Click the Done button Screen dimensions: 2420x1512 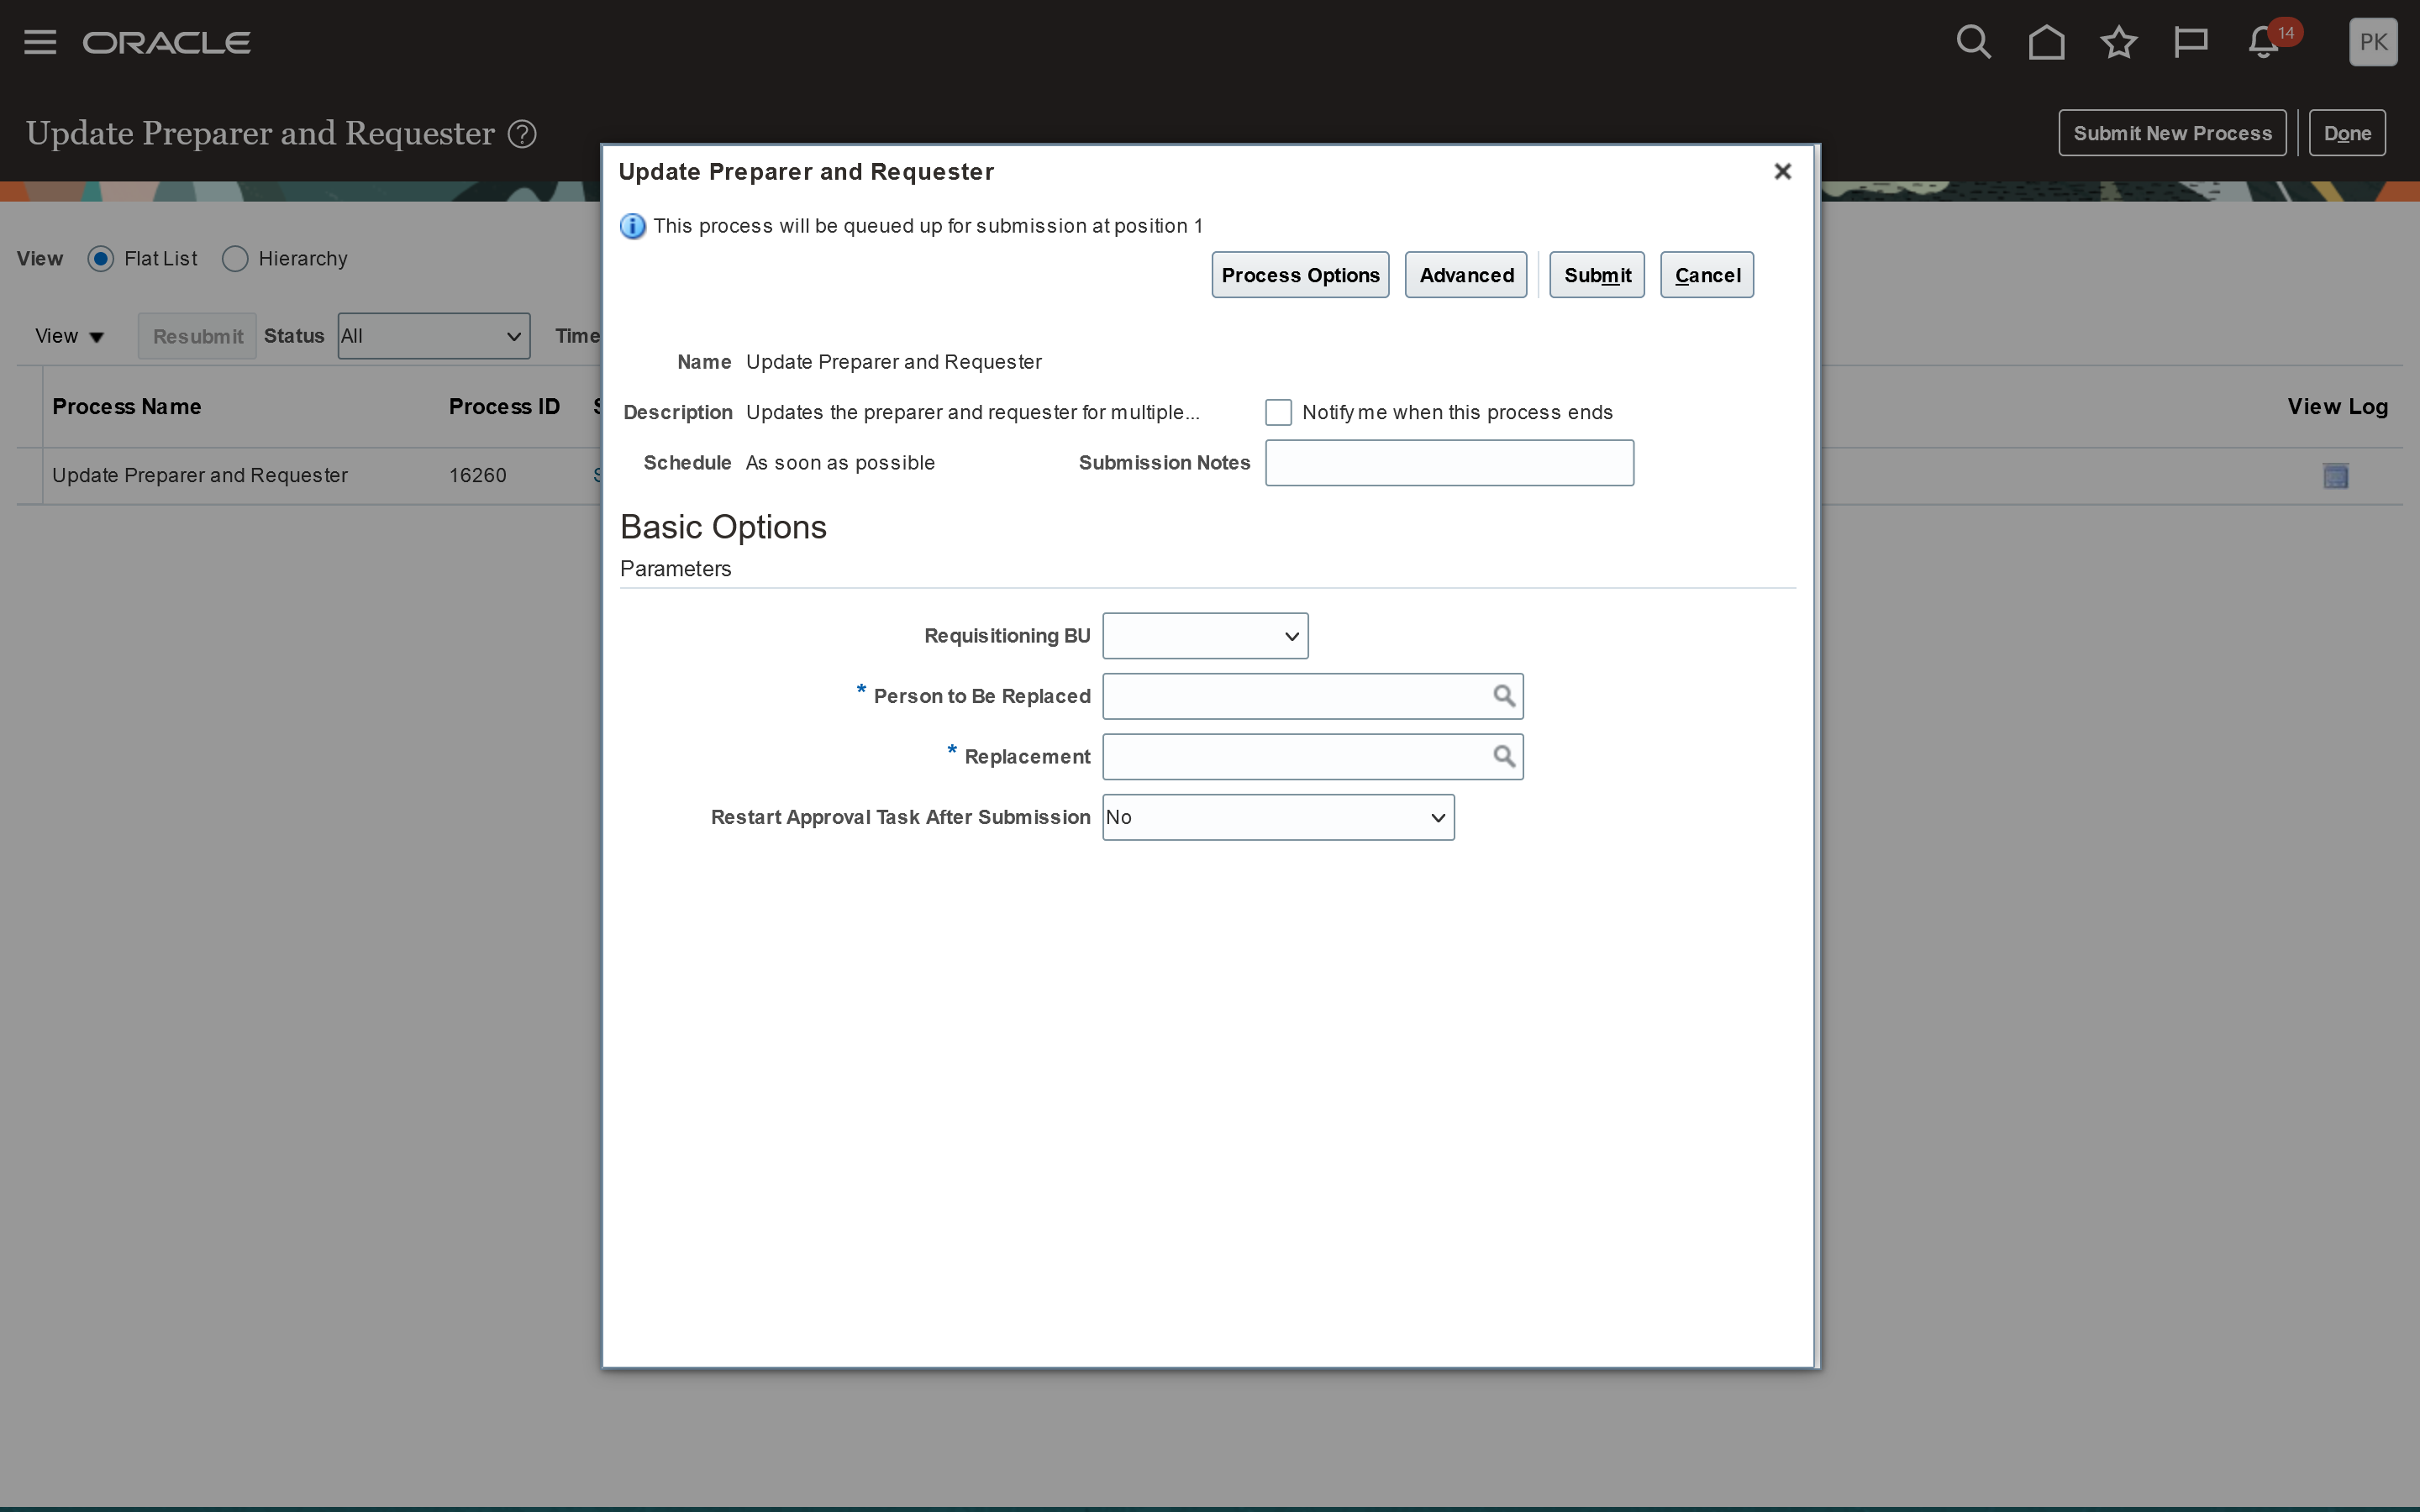(x=2347, y=133)
